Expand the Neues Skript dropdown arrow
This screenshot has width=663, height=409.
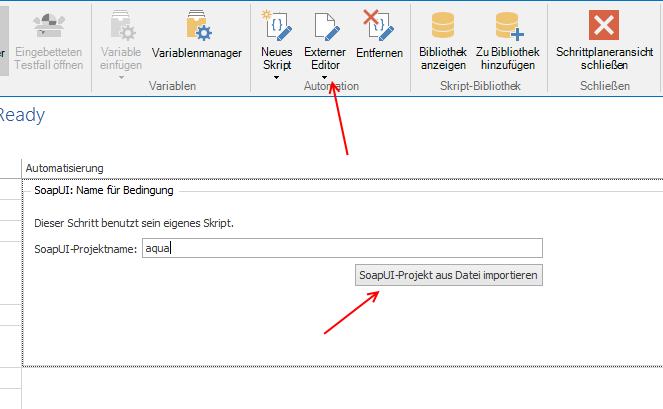pyautogui.click(x=275, y=77)
